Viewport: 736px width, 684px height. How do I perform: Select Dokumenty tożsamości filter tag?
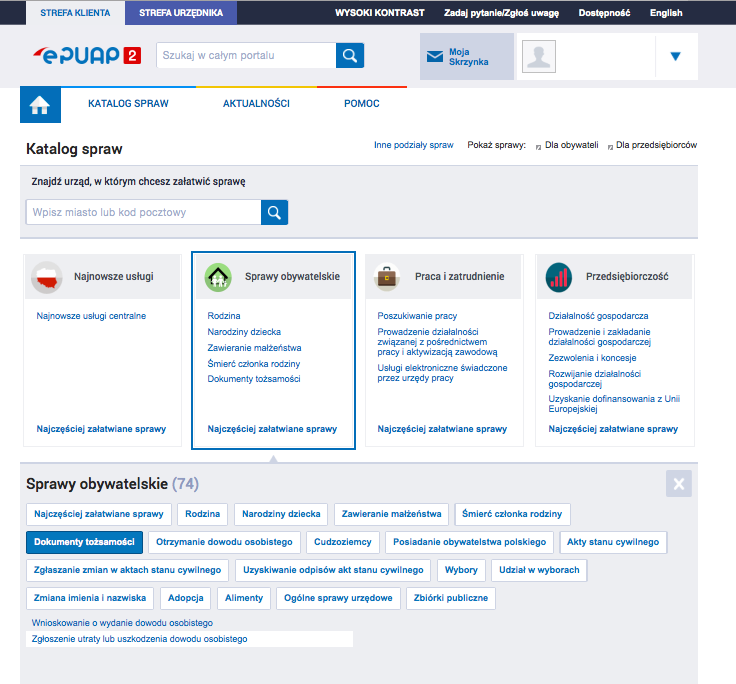click(84, 542)
